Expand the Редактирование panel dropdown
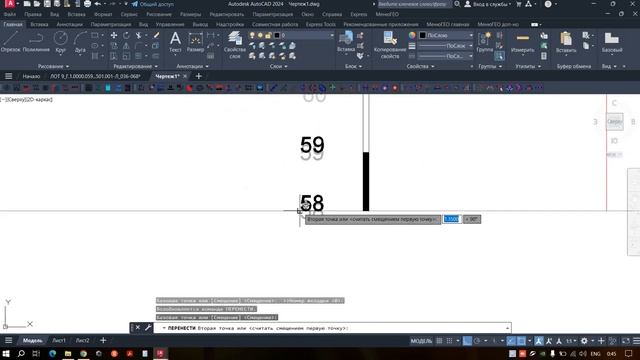Image resolution: width=640 pixels, height=360 pixels. pyautogui.click(x=136, y=66)
